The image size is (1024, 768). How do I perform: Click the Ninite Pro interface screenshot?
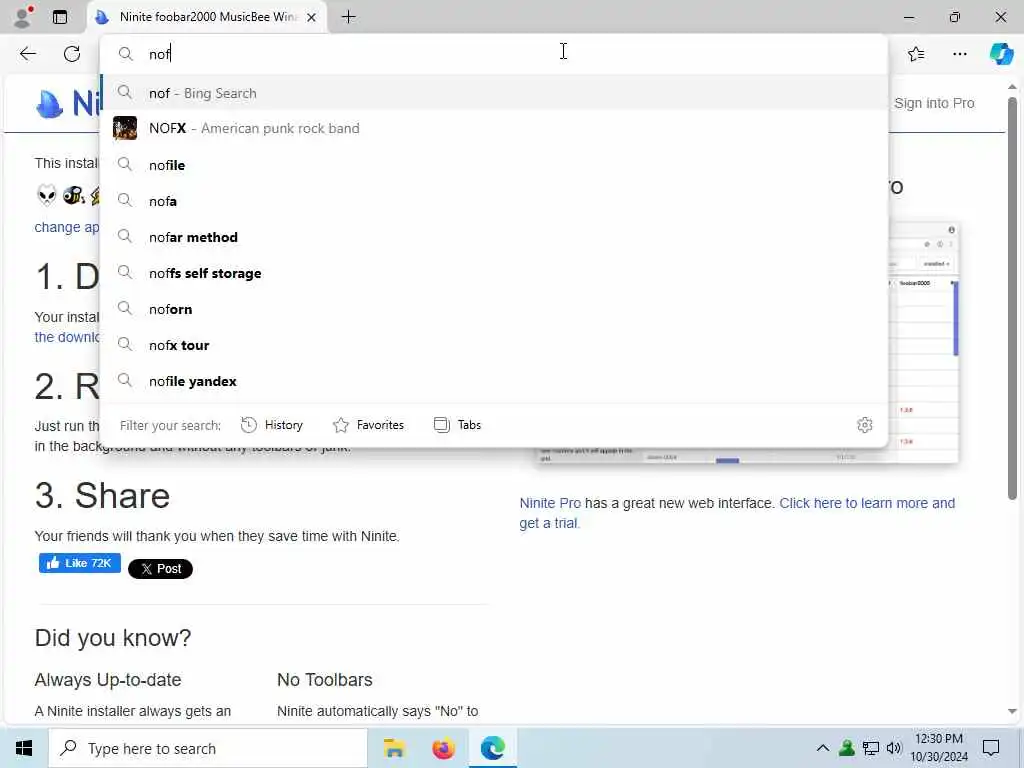[x=923, y=343]
